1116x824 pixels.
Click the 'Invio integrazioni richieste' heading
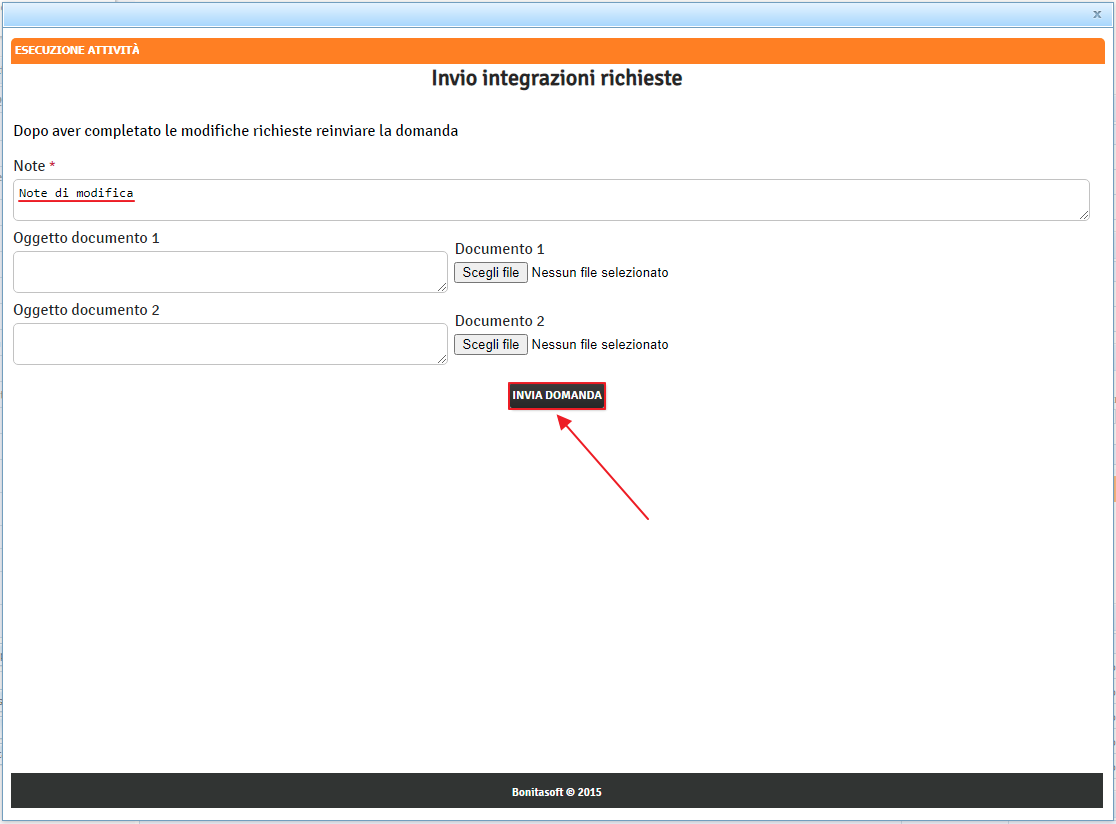[x=557, y=78]
